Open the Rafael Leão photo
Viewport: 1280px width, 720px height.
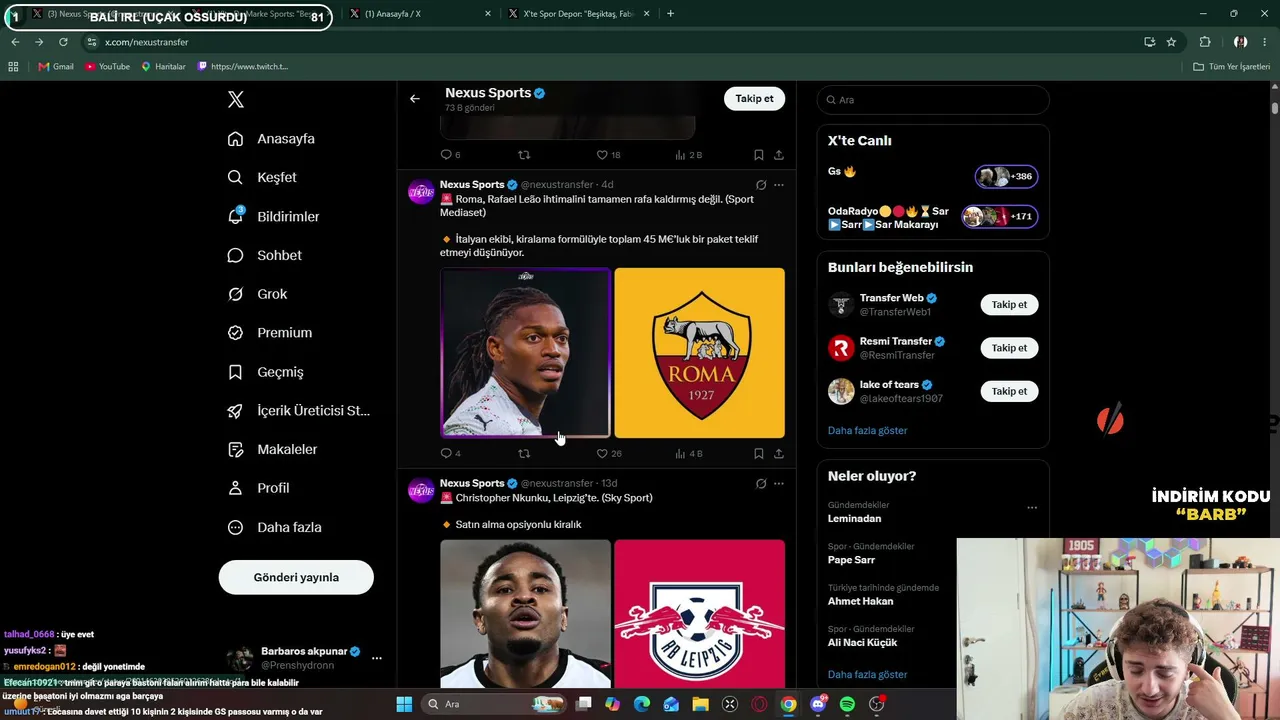(x=525, y=353)
